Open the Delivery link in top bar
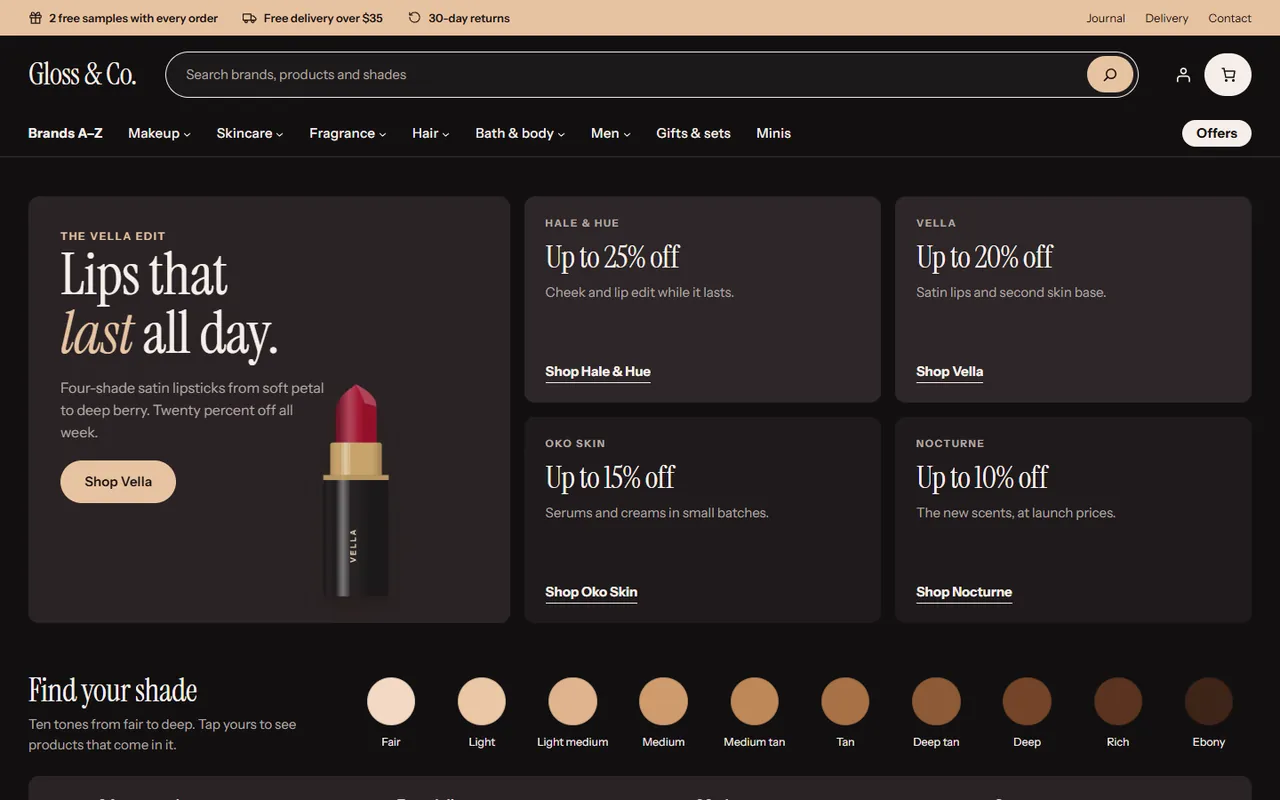The height and width of the screenshot is (800, 1280). [x=1167, y=18]
